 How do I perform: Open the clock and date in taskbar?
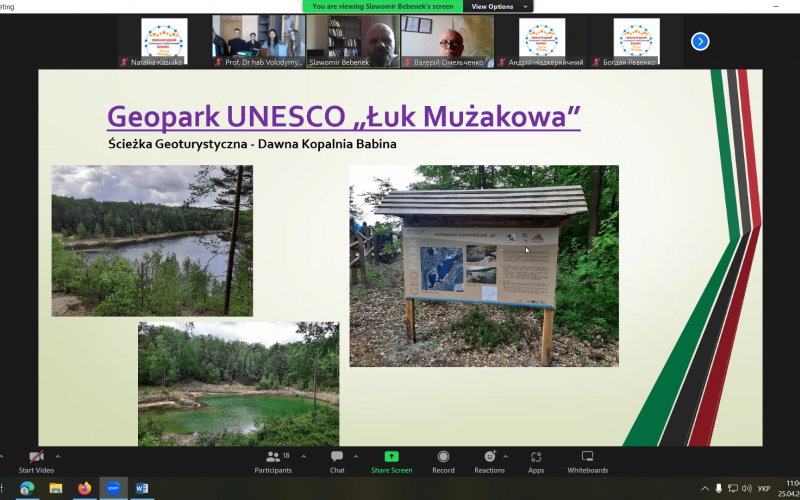point(790,488)
